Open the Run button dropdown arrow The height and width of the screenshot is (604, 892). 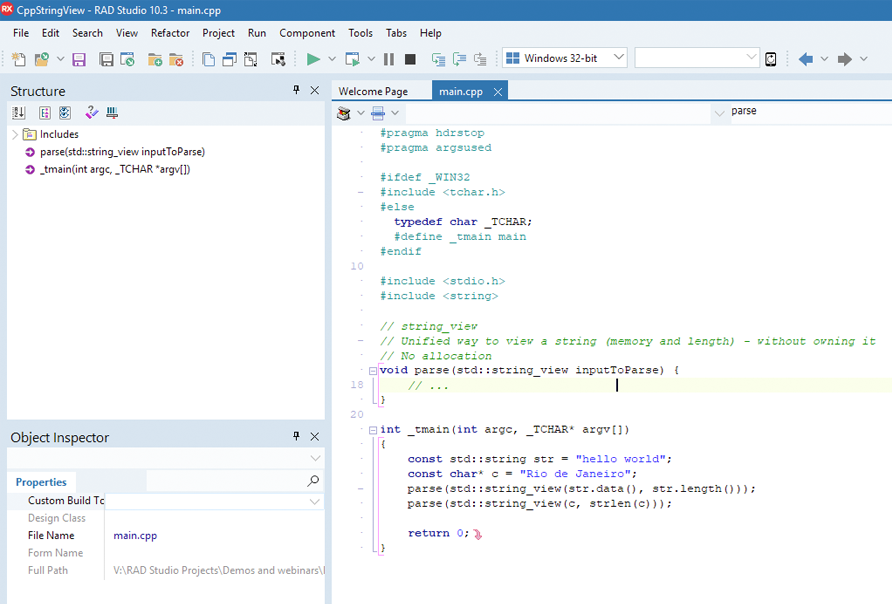tap(332, 59)
